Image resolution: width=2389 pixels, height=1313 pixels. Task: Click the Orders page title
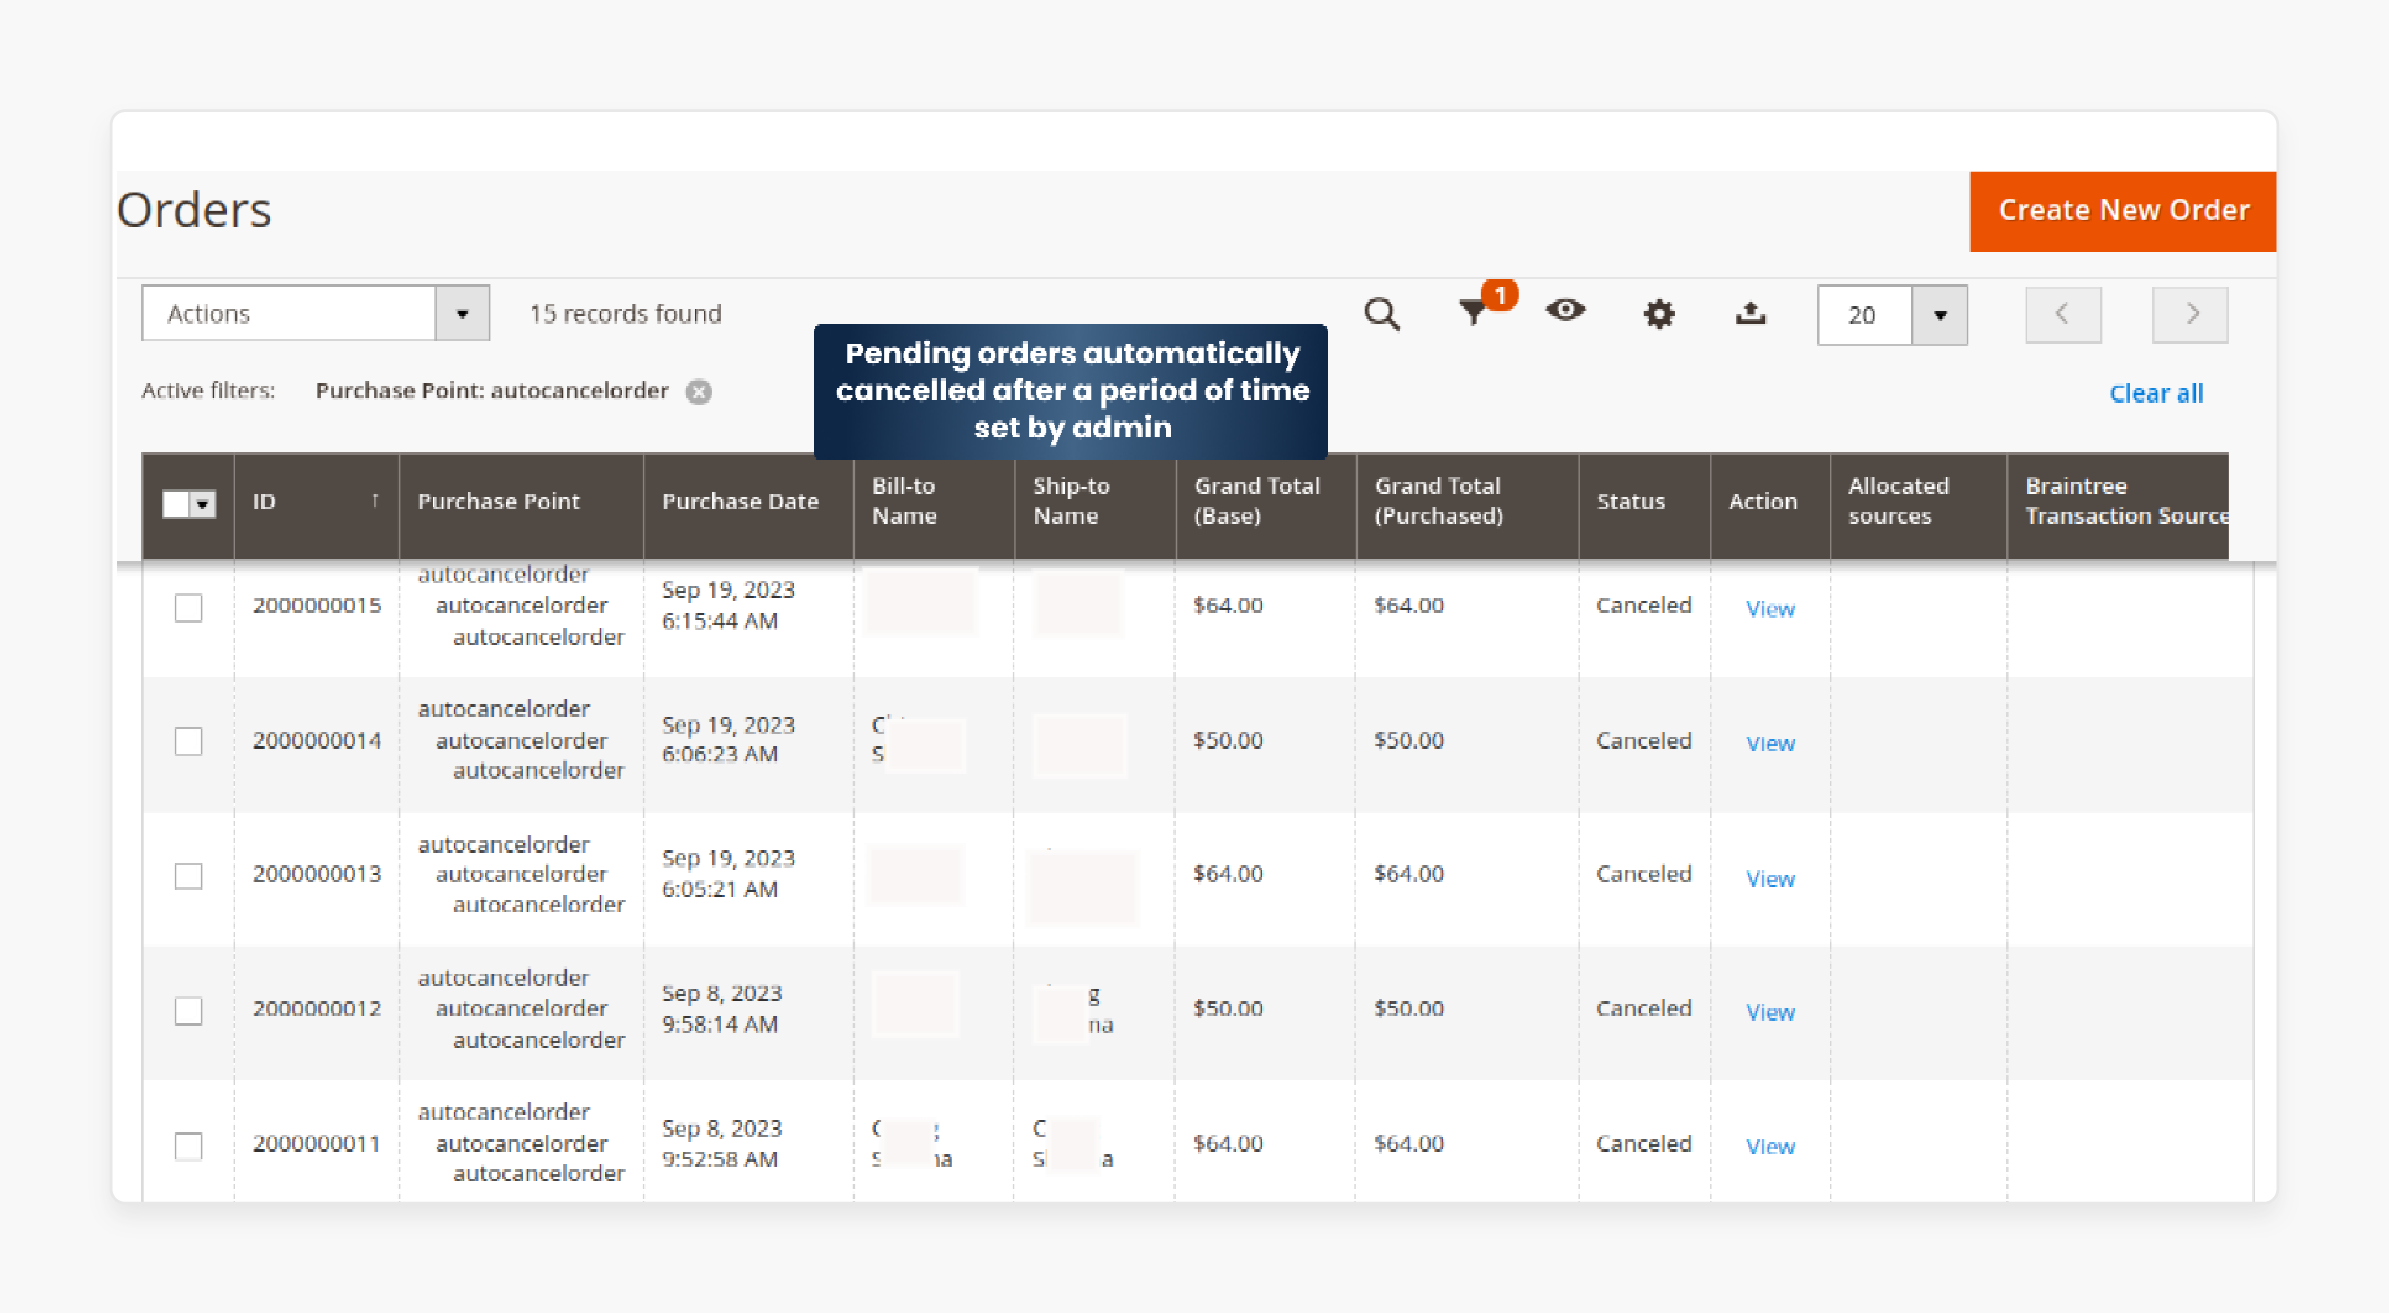click(194, 210)
